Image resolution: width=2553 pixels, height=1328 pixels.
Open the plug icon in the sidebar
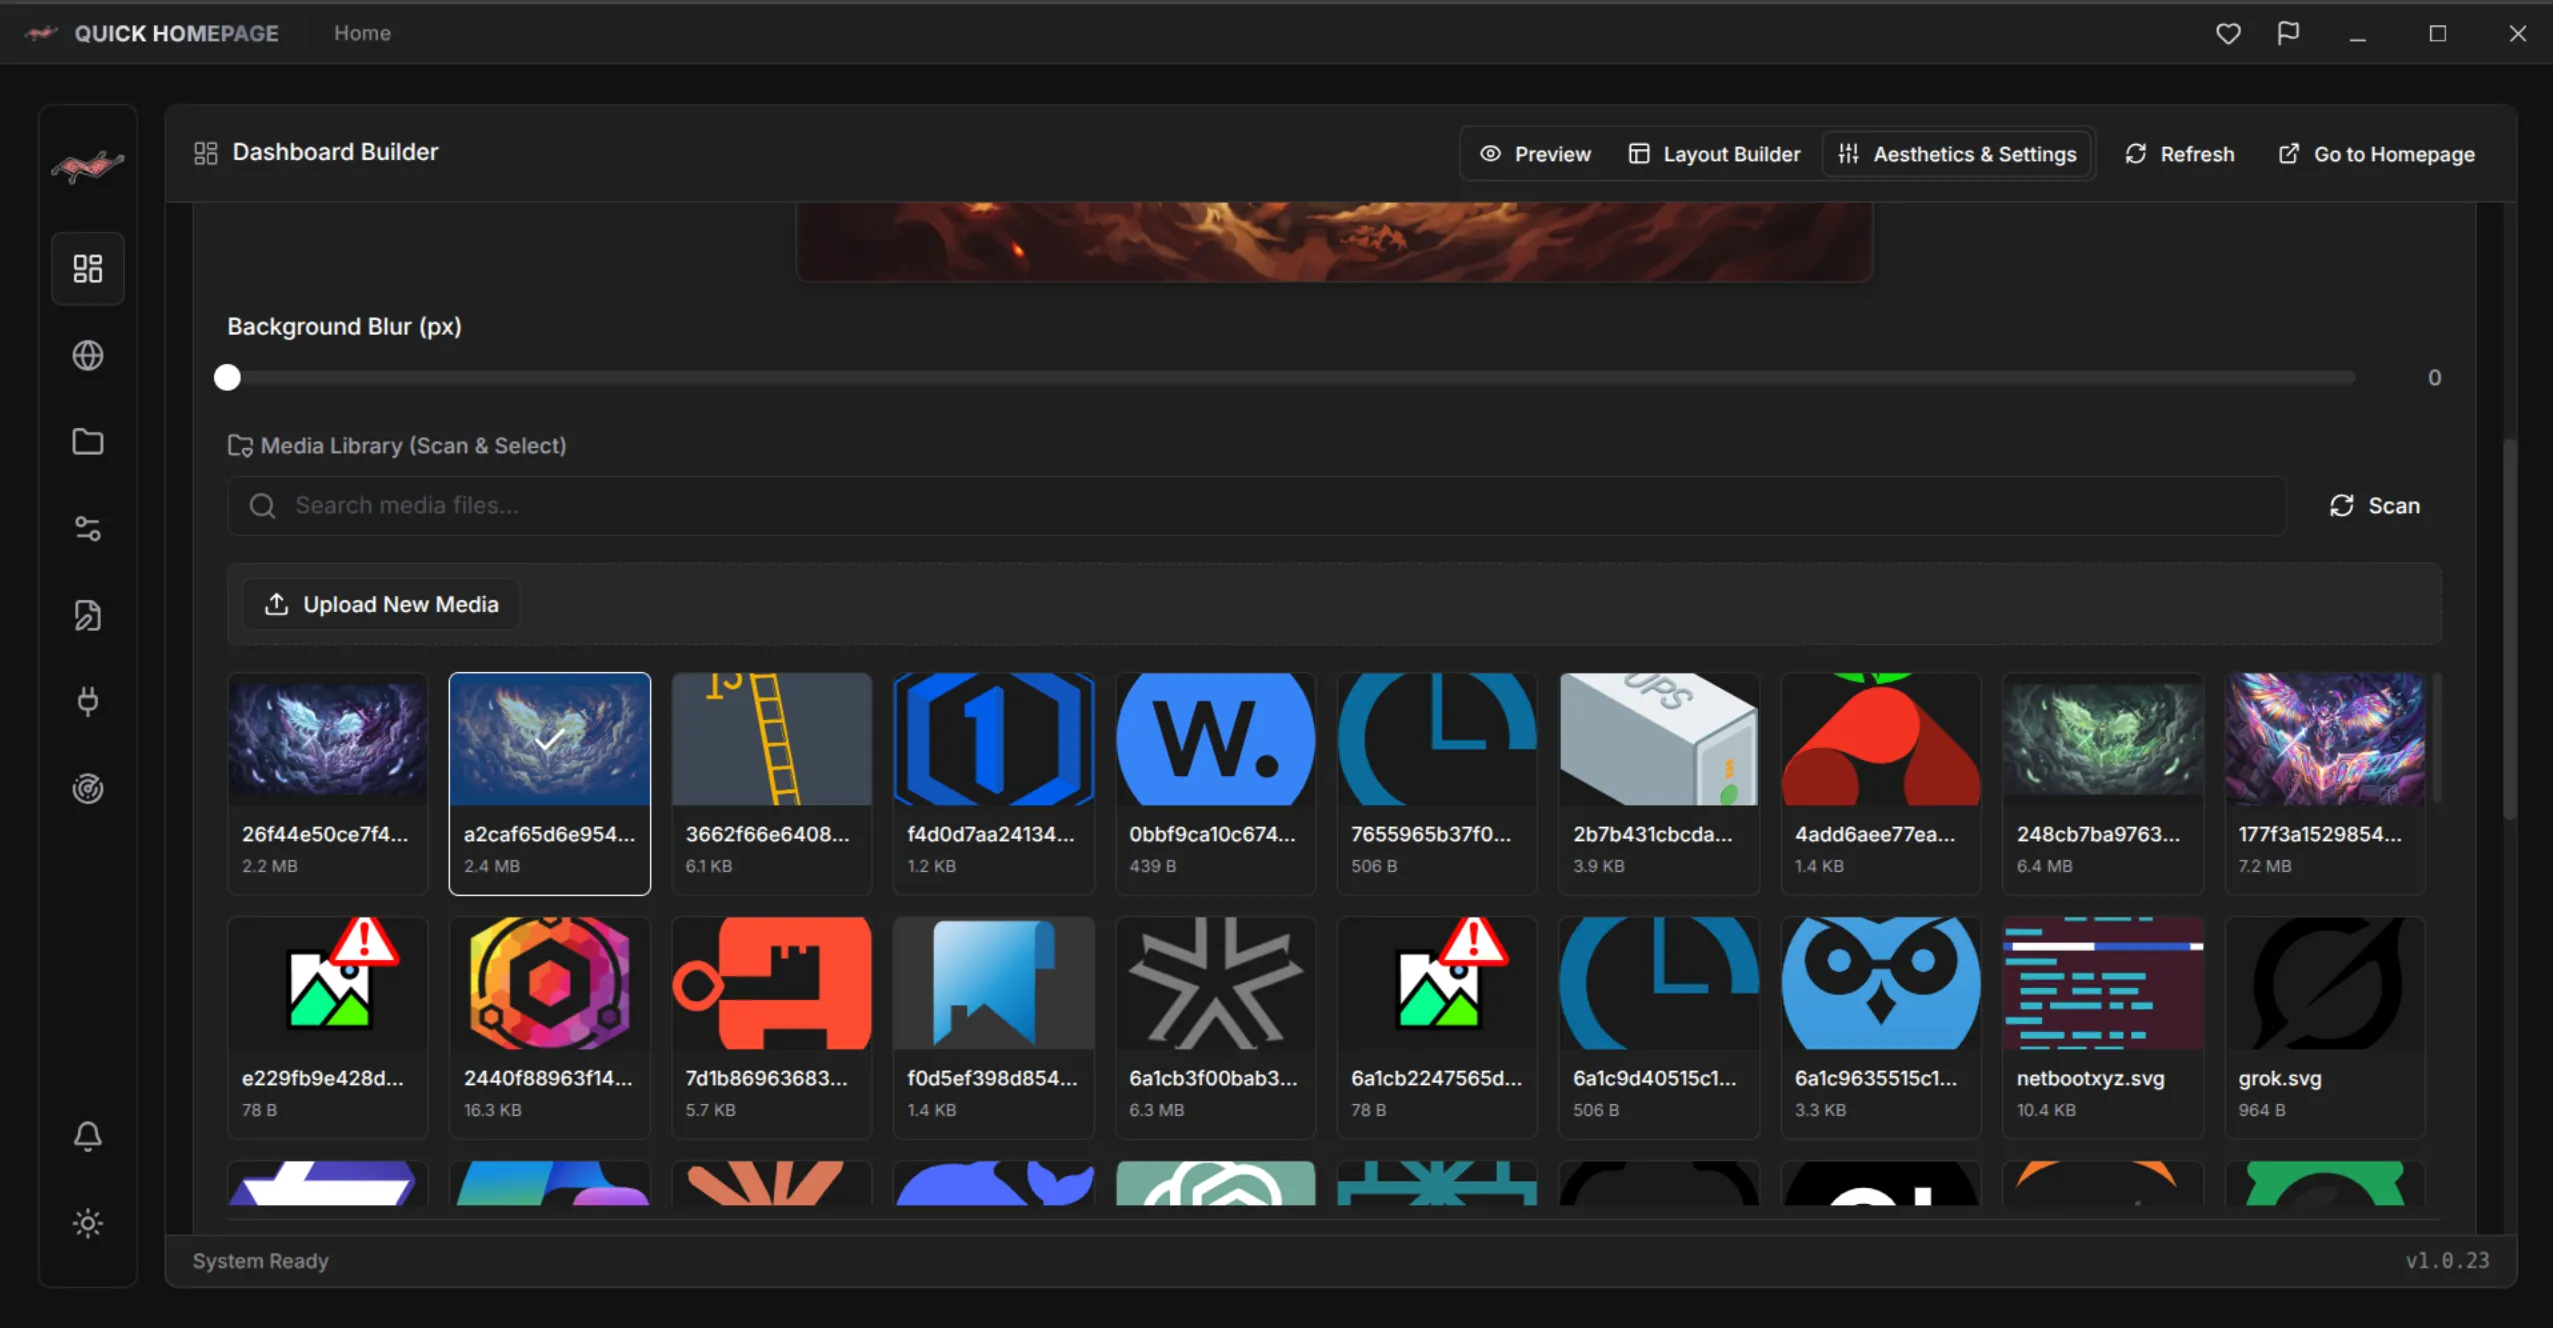click(x=88, y=701)
